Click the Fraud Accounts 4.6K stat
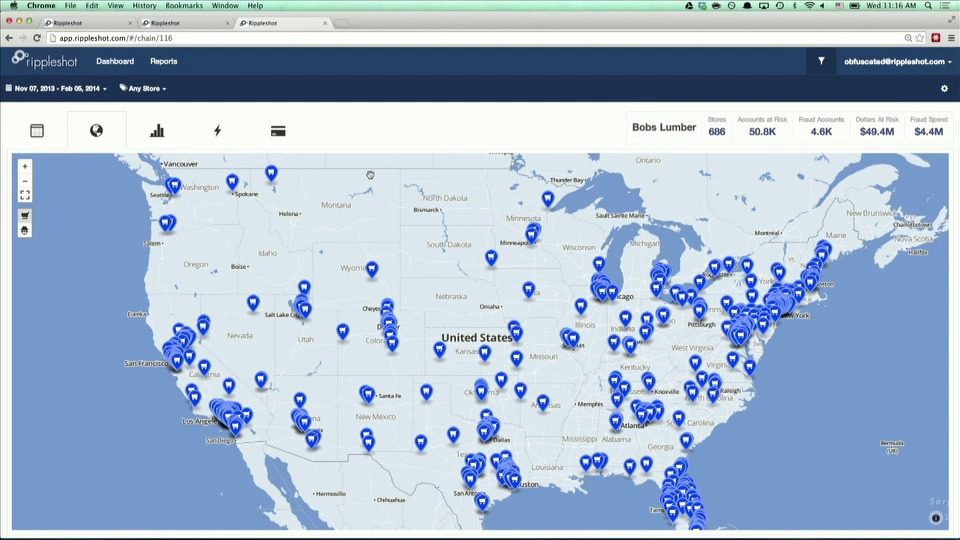The image size is (960, 540). [821, 127]
